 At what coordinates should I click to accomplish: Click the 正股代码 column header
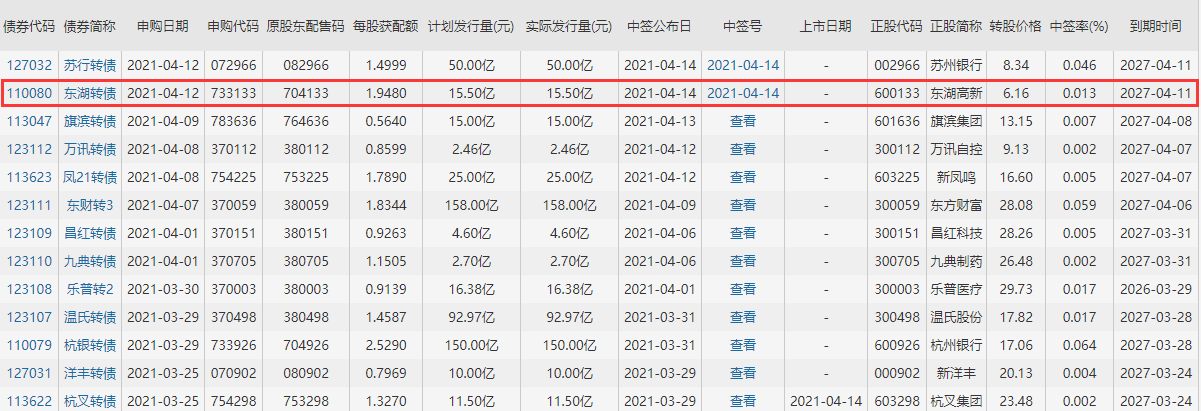coord(896,27)
